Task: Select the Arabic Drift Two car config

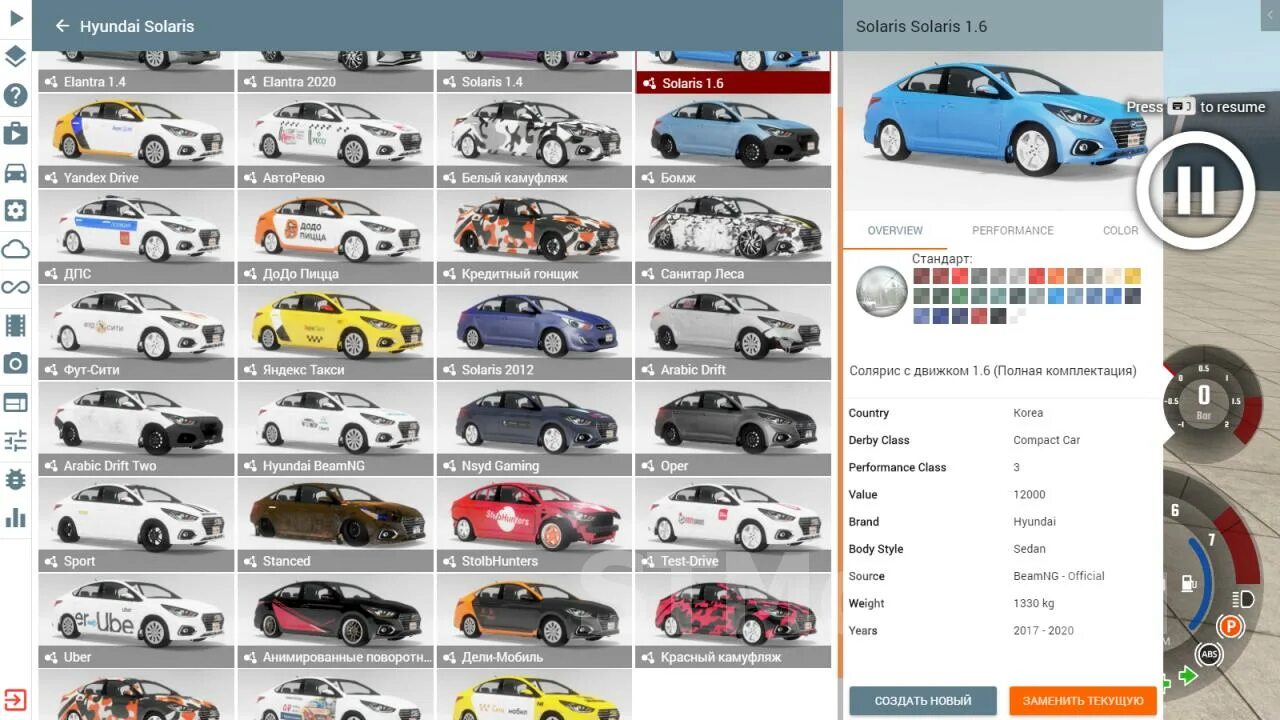Action: tap(136, 429)
